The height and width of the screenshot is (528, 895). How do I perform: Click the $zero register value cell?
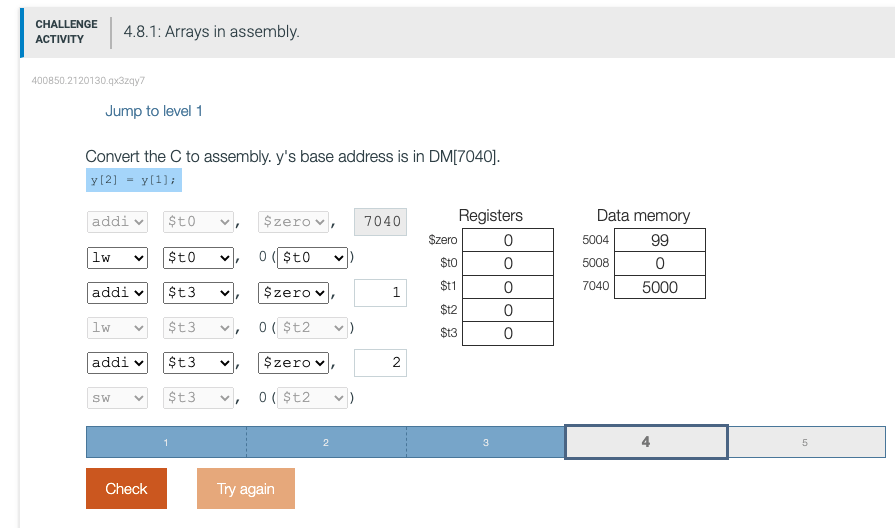pos(508,240)
